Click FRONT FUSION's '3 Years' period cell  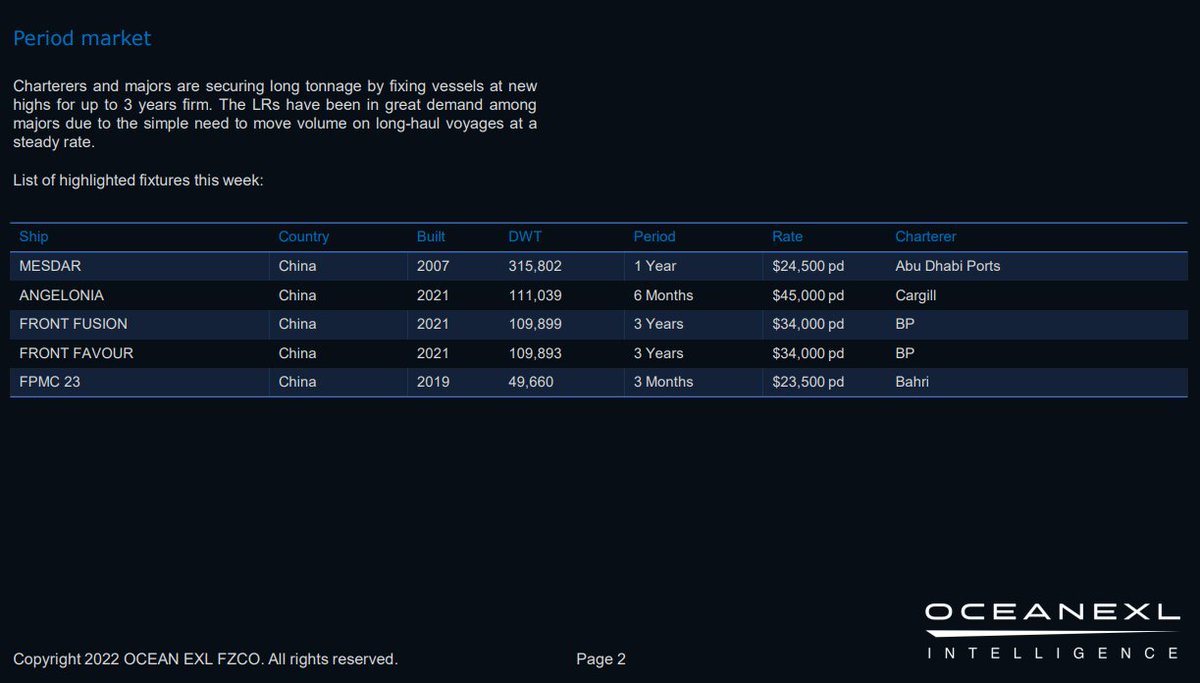[x=658, y=324]
